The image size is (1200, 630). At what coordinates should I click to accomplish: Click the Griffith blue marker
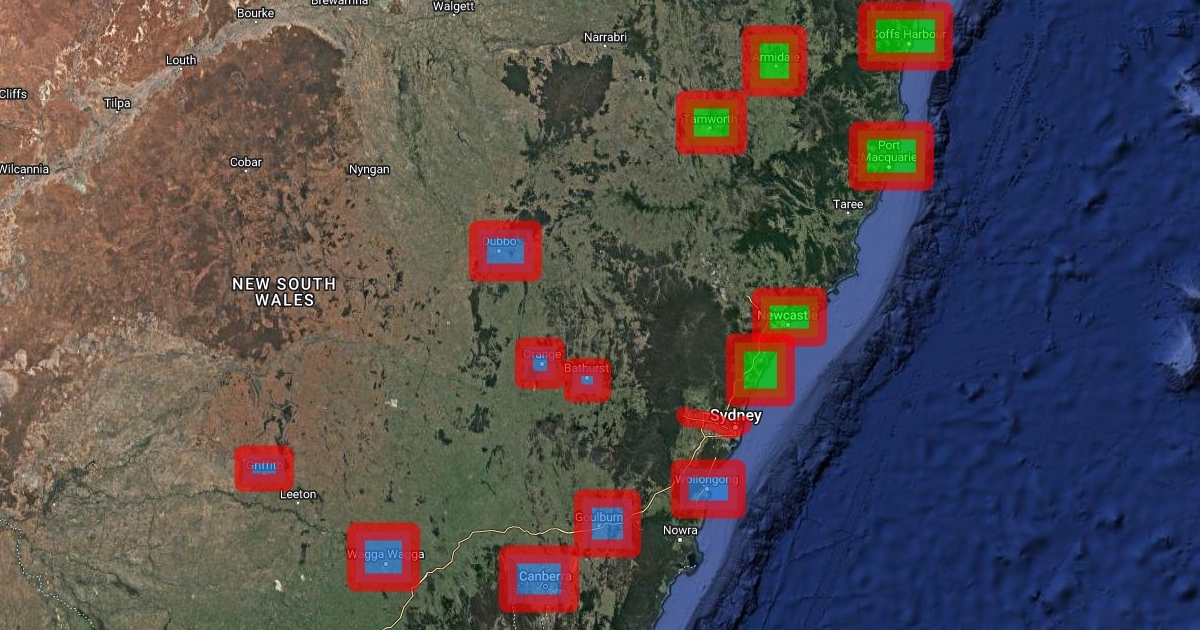264,468
